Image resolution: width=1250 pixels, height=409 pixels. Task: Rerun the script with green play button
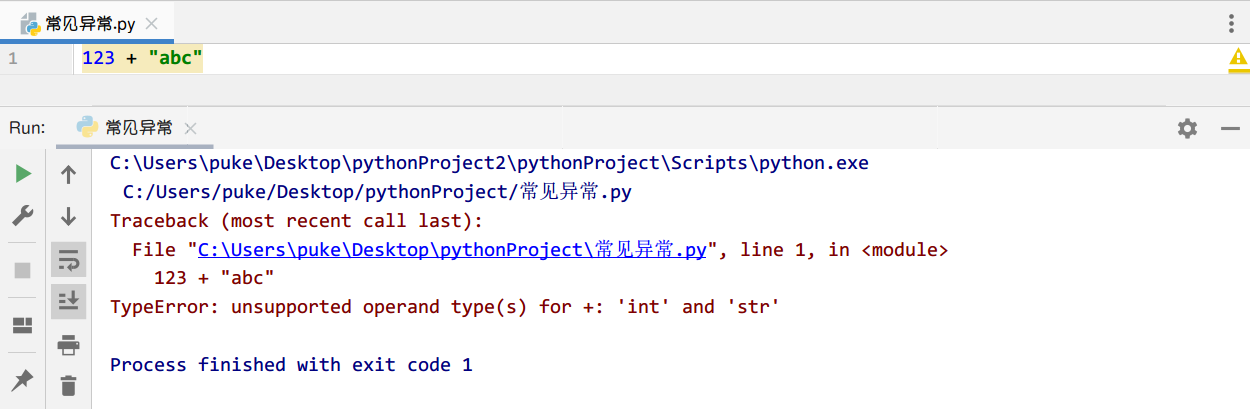(23, 174)
